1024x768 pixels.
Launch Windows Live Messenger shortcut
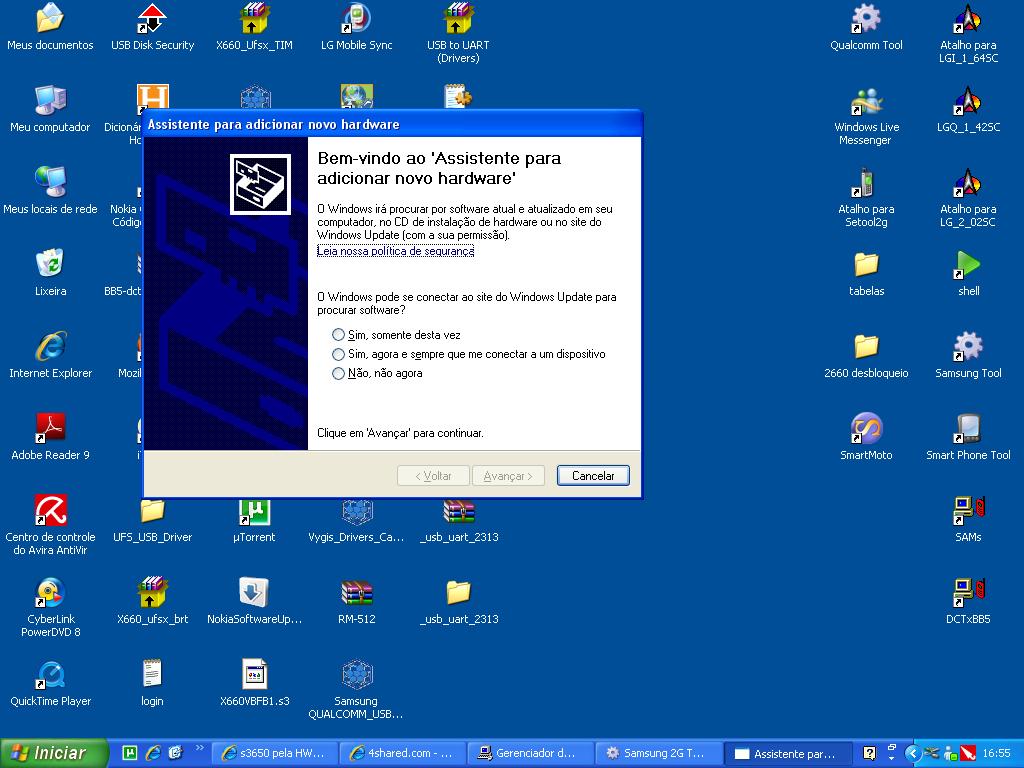(x=866, y=116)
